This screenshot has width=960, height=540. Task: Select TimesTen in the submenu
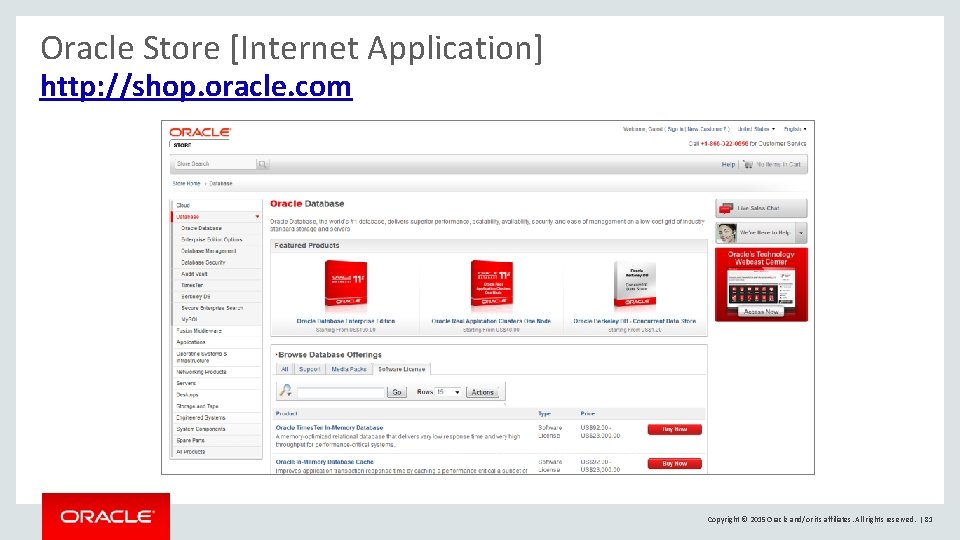[192, 285]
